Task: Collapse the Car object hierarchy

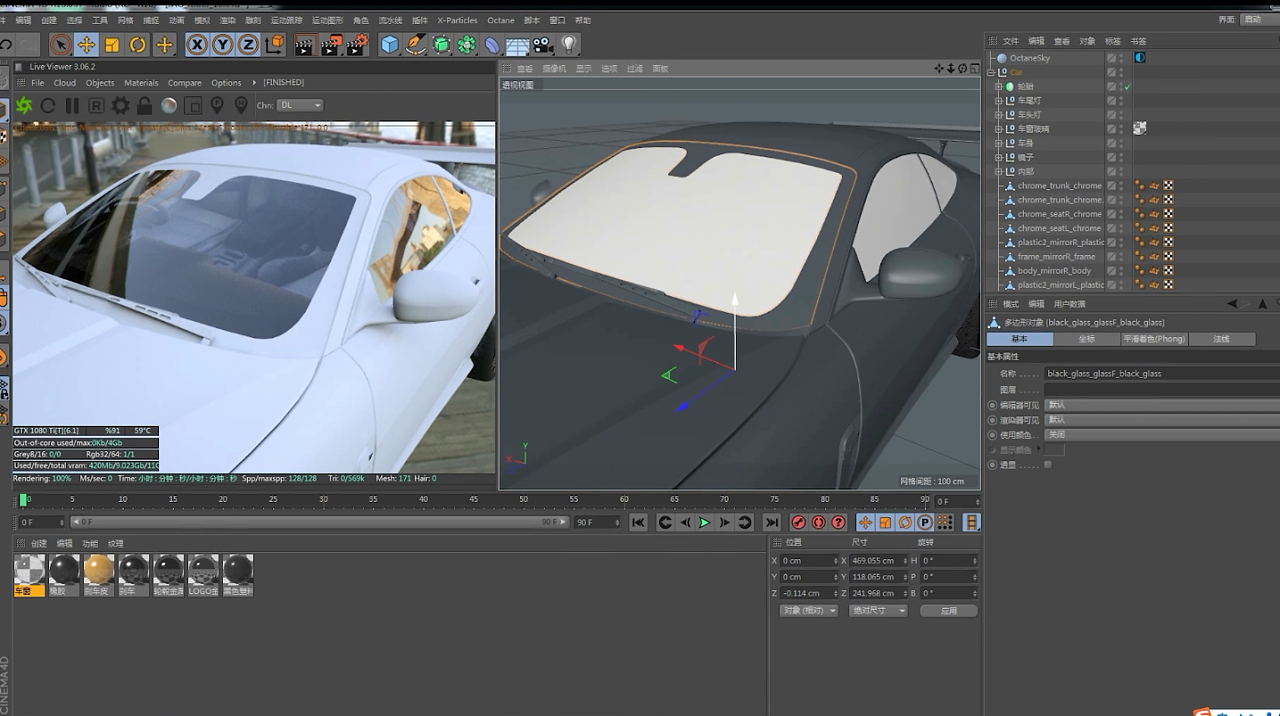Action: click(993, 73)
